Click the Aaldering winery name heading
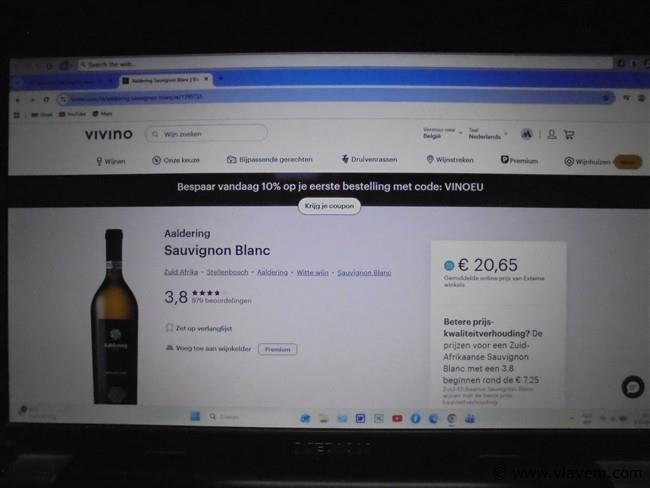Image resolution: width=650 pixels, height=488 pixels. (x=187, y=233)
